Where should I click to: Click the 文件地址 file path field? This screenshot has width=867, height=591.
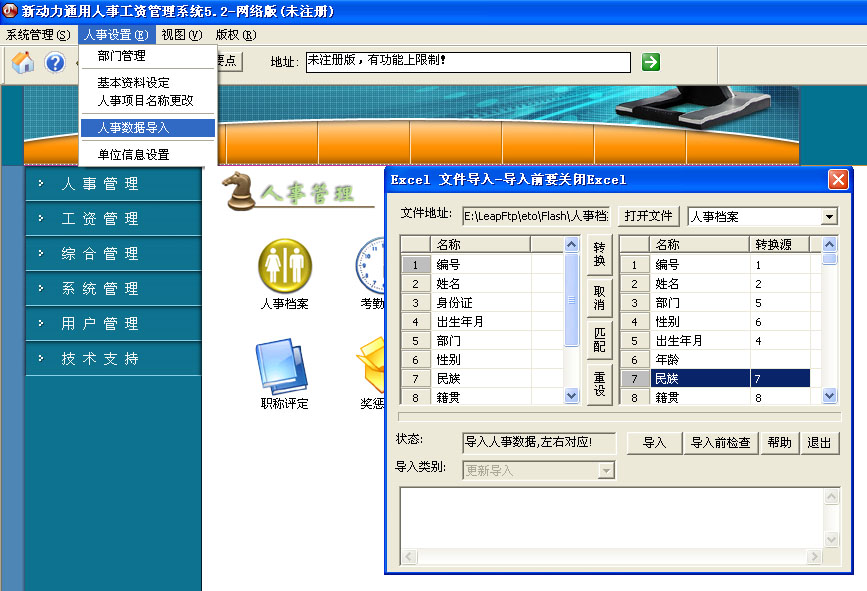(x=535, y=216)
